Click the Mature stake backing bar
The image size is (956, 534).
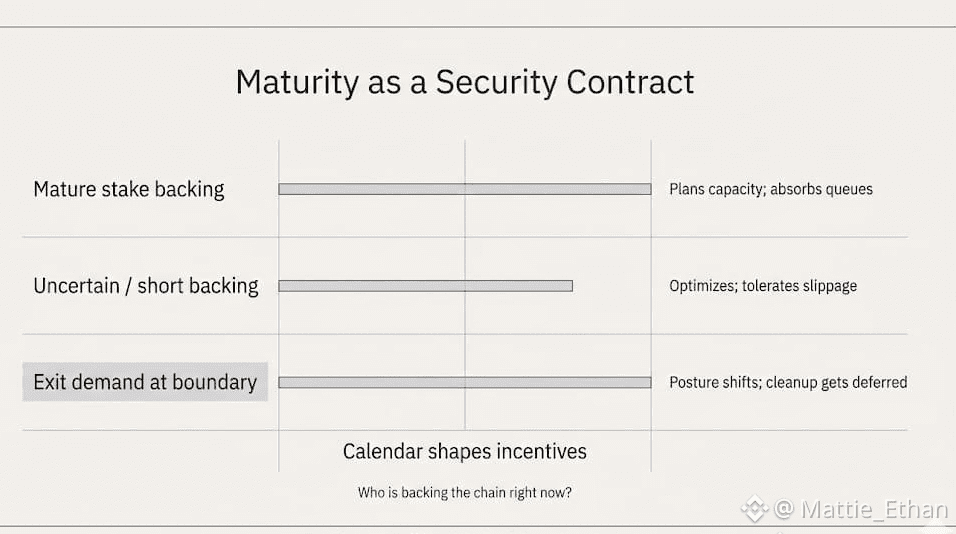pyautogui.click(x=465, y=190)
